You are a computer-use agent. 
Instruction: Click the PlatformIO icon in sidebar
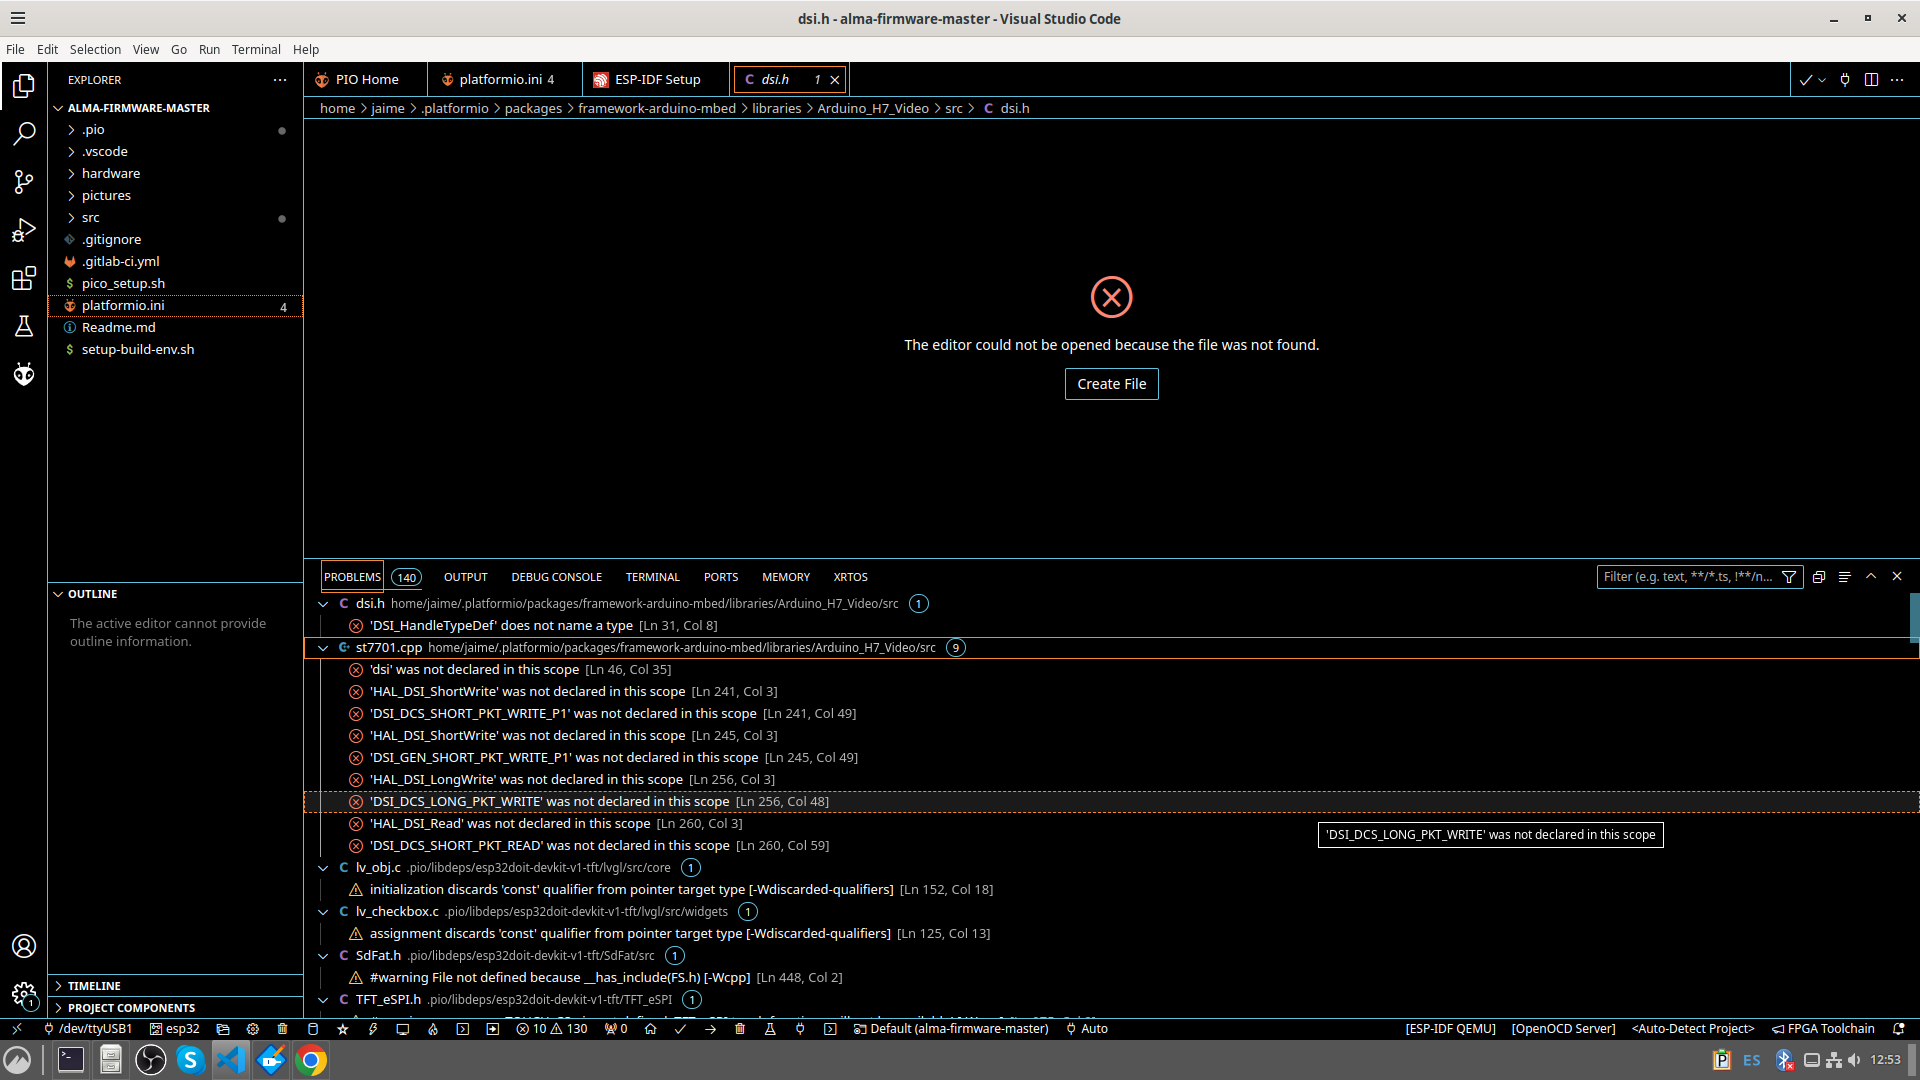pyautogui.click(x=24, y=375)
